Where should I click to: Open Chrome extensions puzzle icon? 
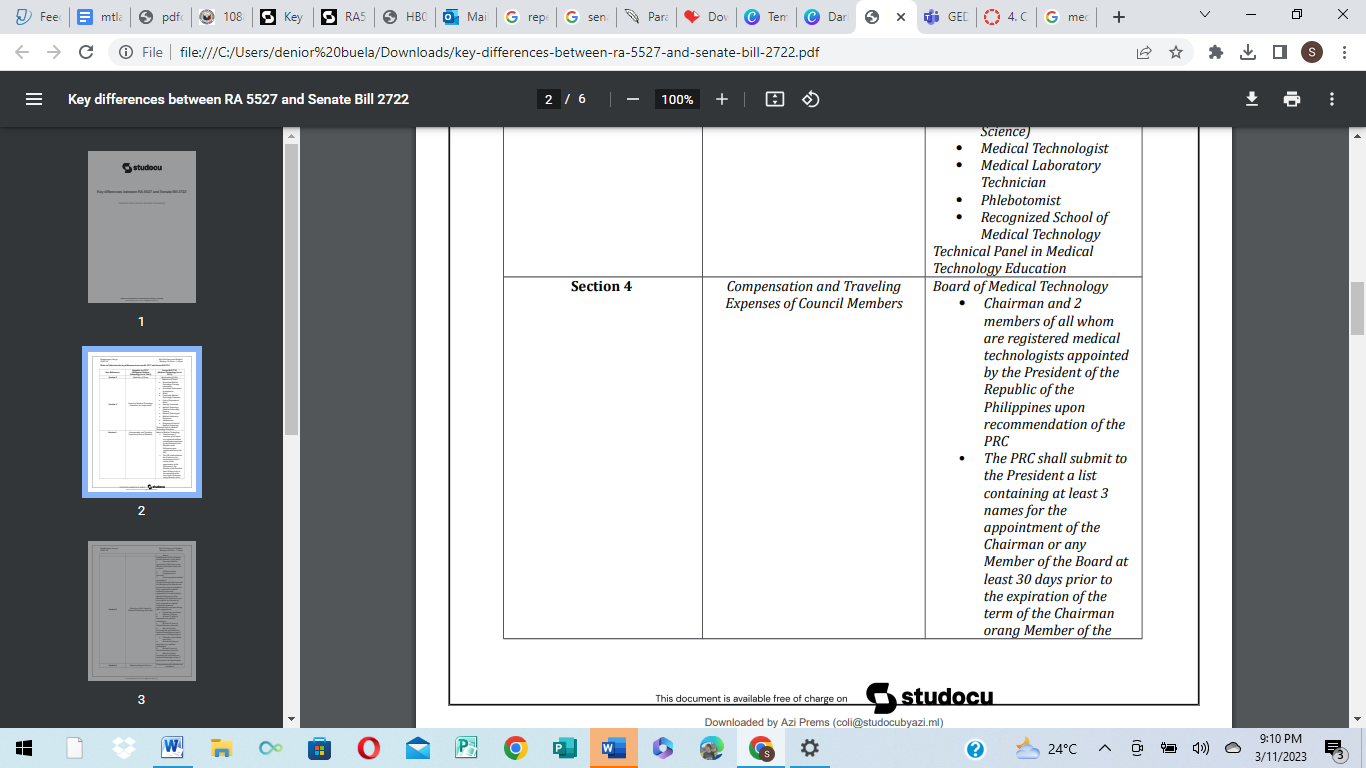coord(1216,52)
